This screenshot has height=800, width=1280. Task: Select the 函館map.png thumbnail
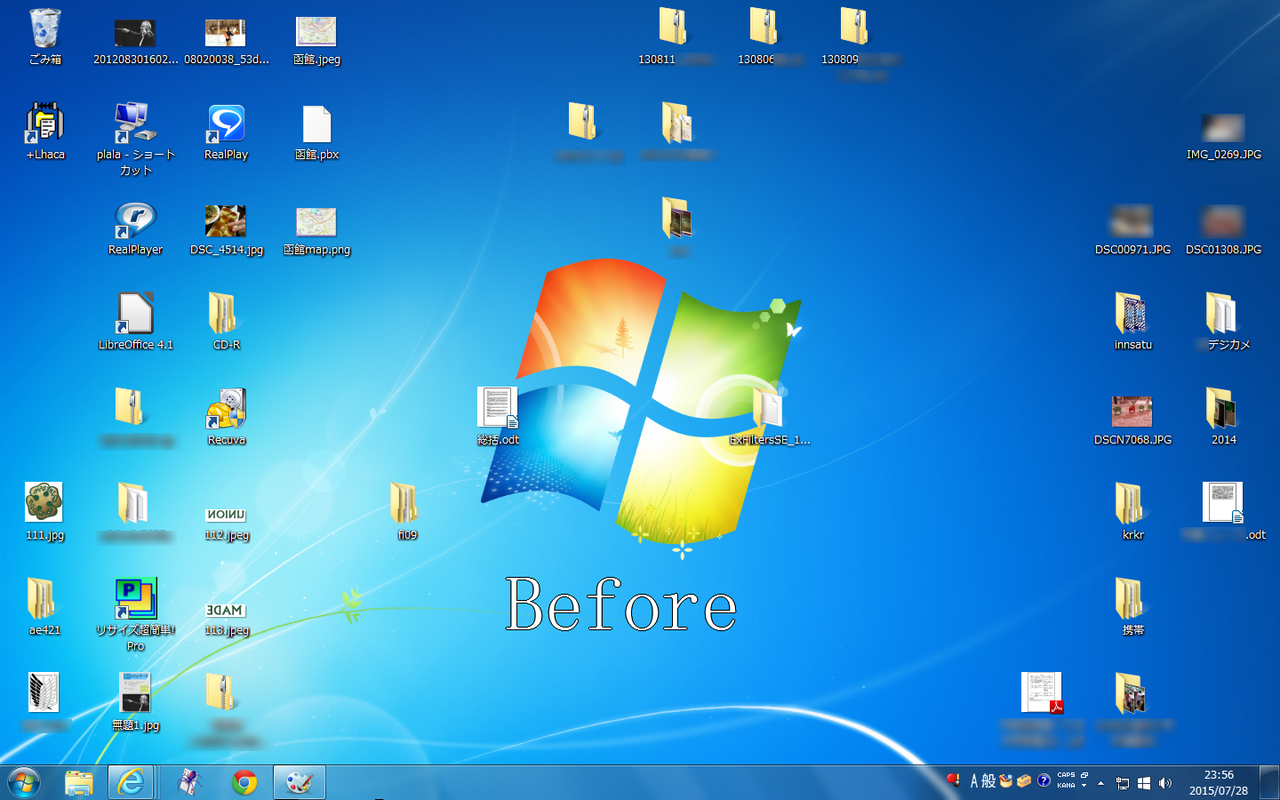[316, 222]
